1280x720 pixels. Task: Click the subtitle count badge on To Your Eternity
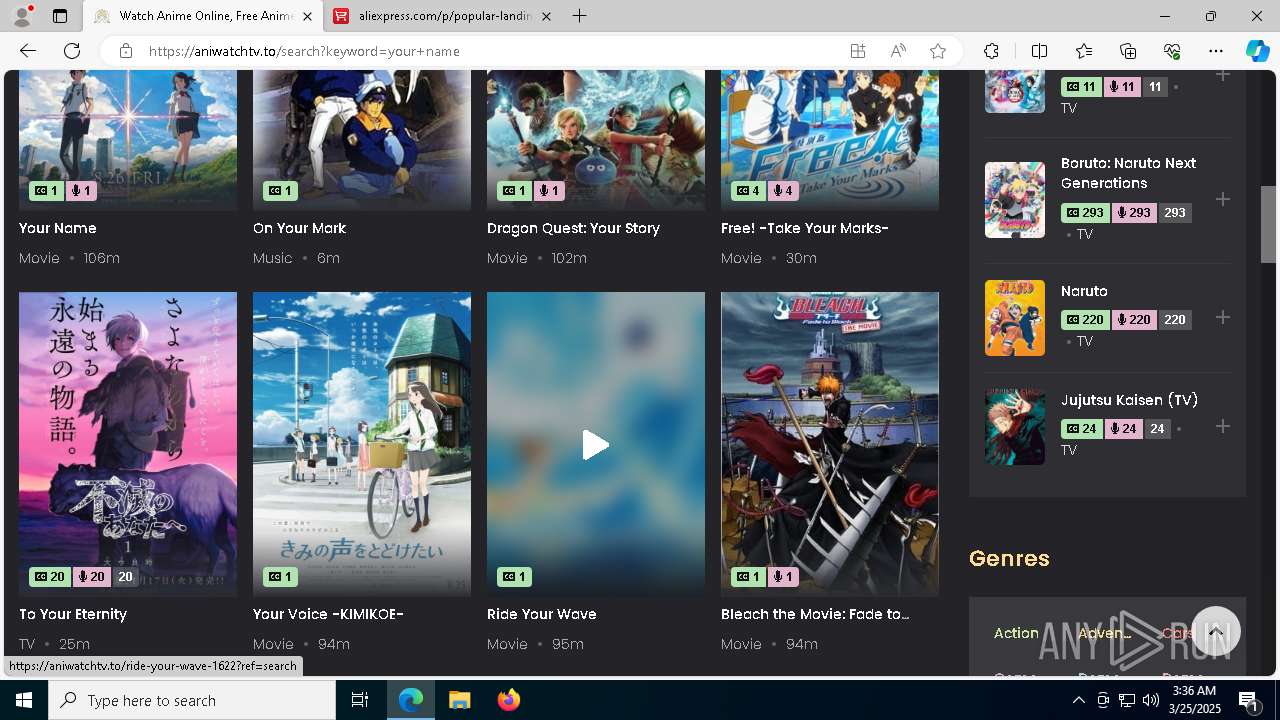pyautogui.click(x=50, y=576)
